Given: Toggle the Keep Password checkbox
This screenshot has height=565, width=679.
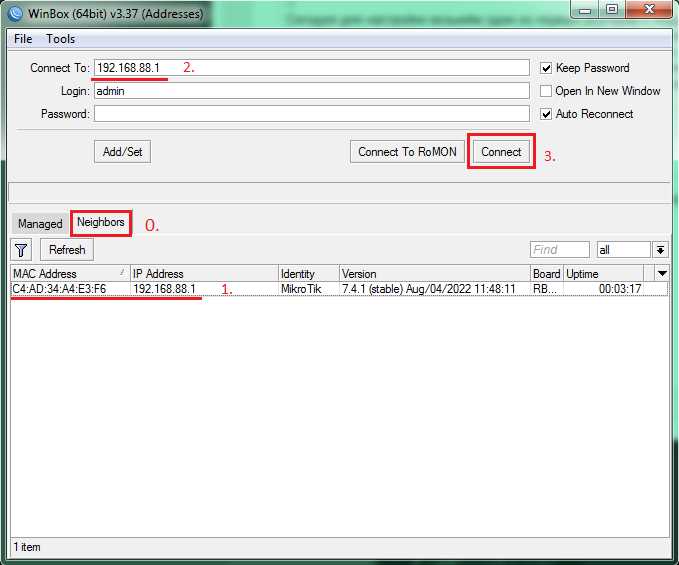Looking at the screenshot, I should [x=546, y=68].
